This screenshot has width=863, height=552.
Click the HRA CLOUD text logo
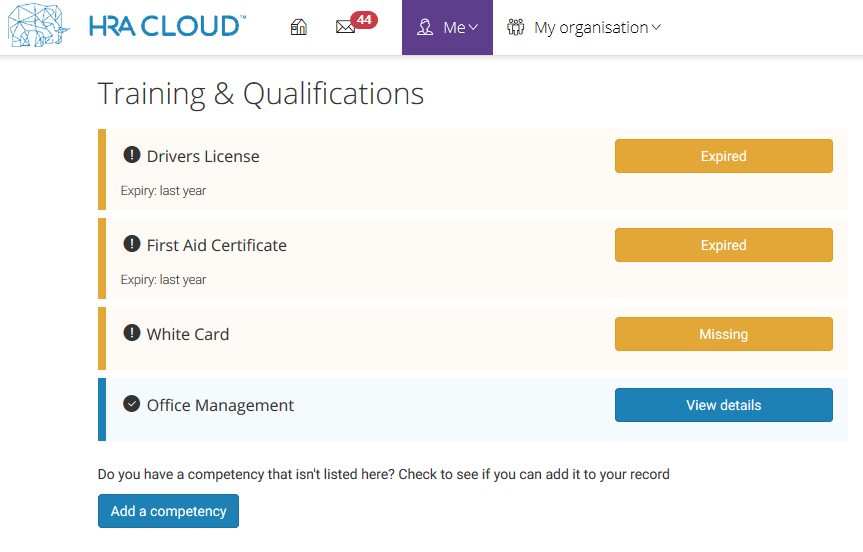(x=167, y=26)
